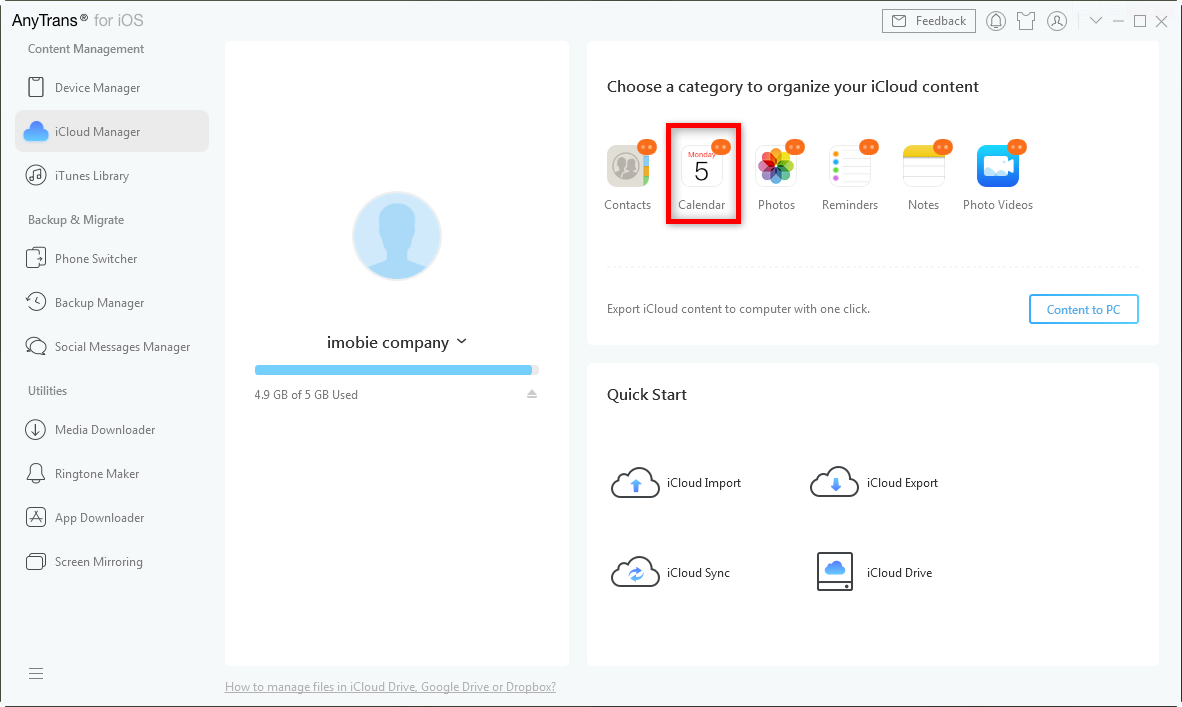Screen dimensions: 1182x707
Task: Open App Downloader in sidebar
Action: [112, 518]
